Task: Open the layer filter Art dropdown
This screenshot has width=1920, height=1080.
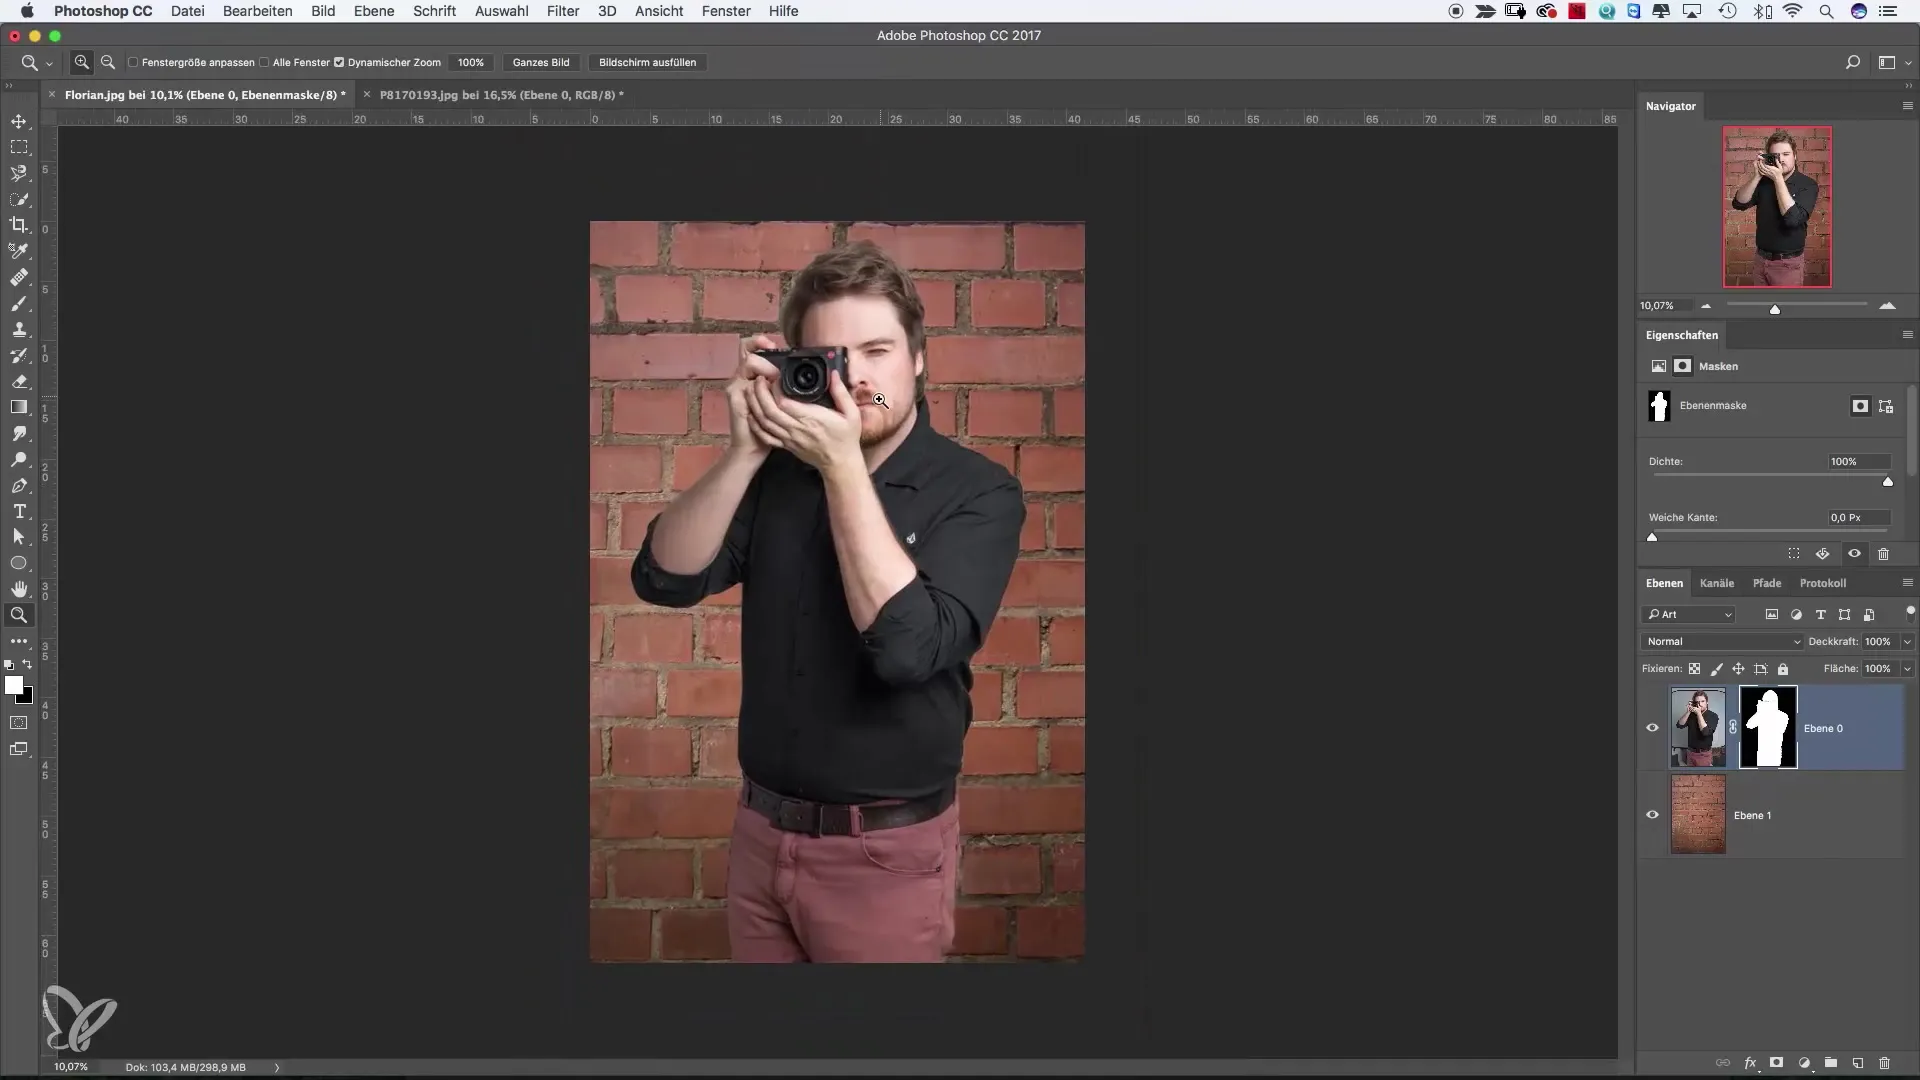Action: pos(1688,615)
